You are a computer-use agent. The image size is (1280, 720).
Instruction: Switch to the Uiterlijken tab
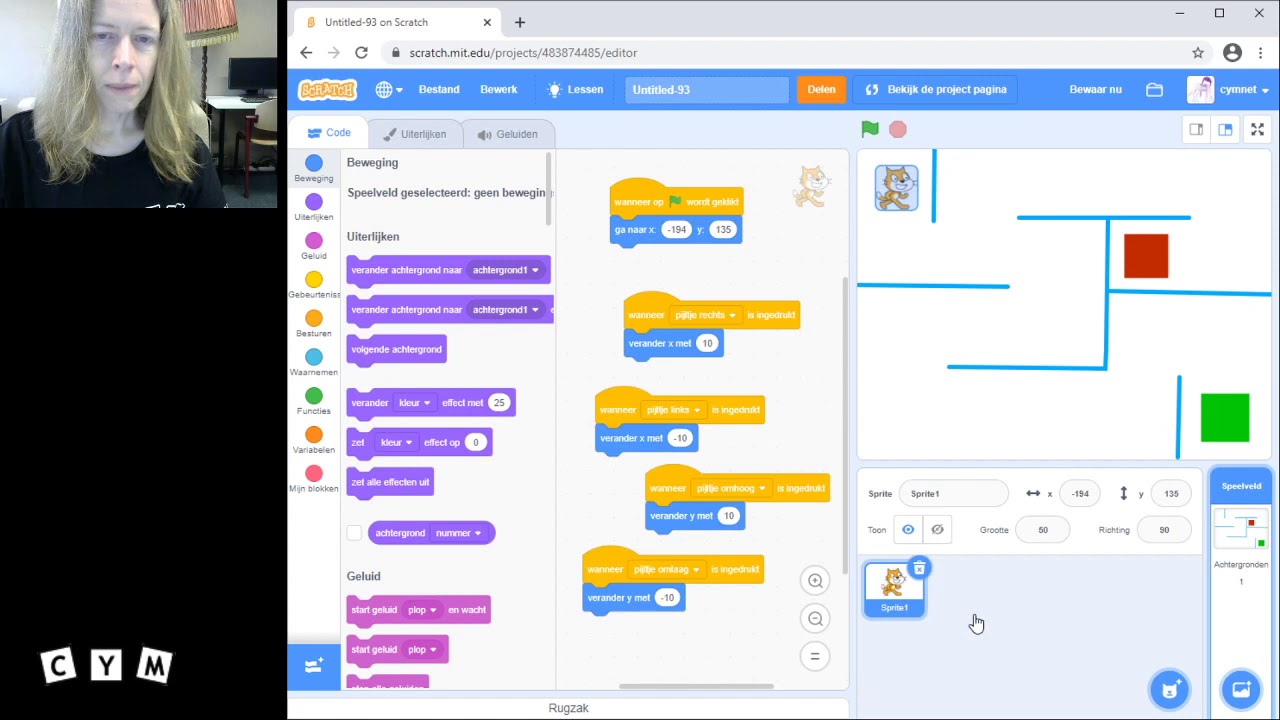[x=414, y=134]
